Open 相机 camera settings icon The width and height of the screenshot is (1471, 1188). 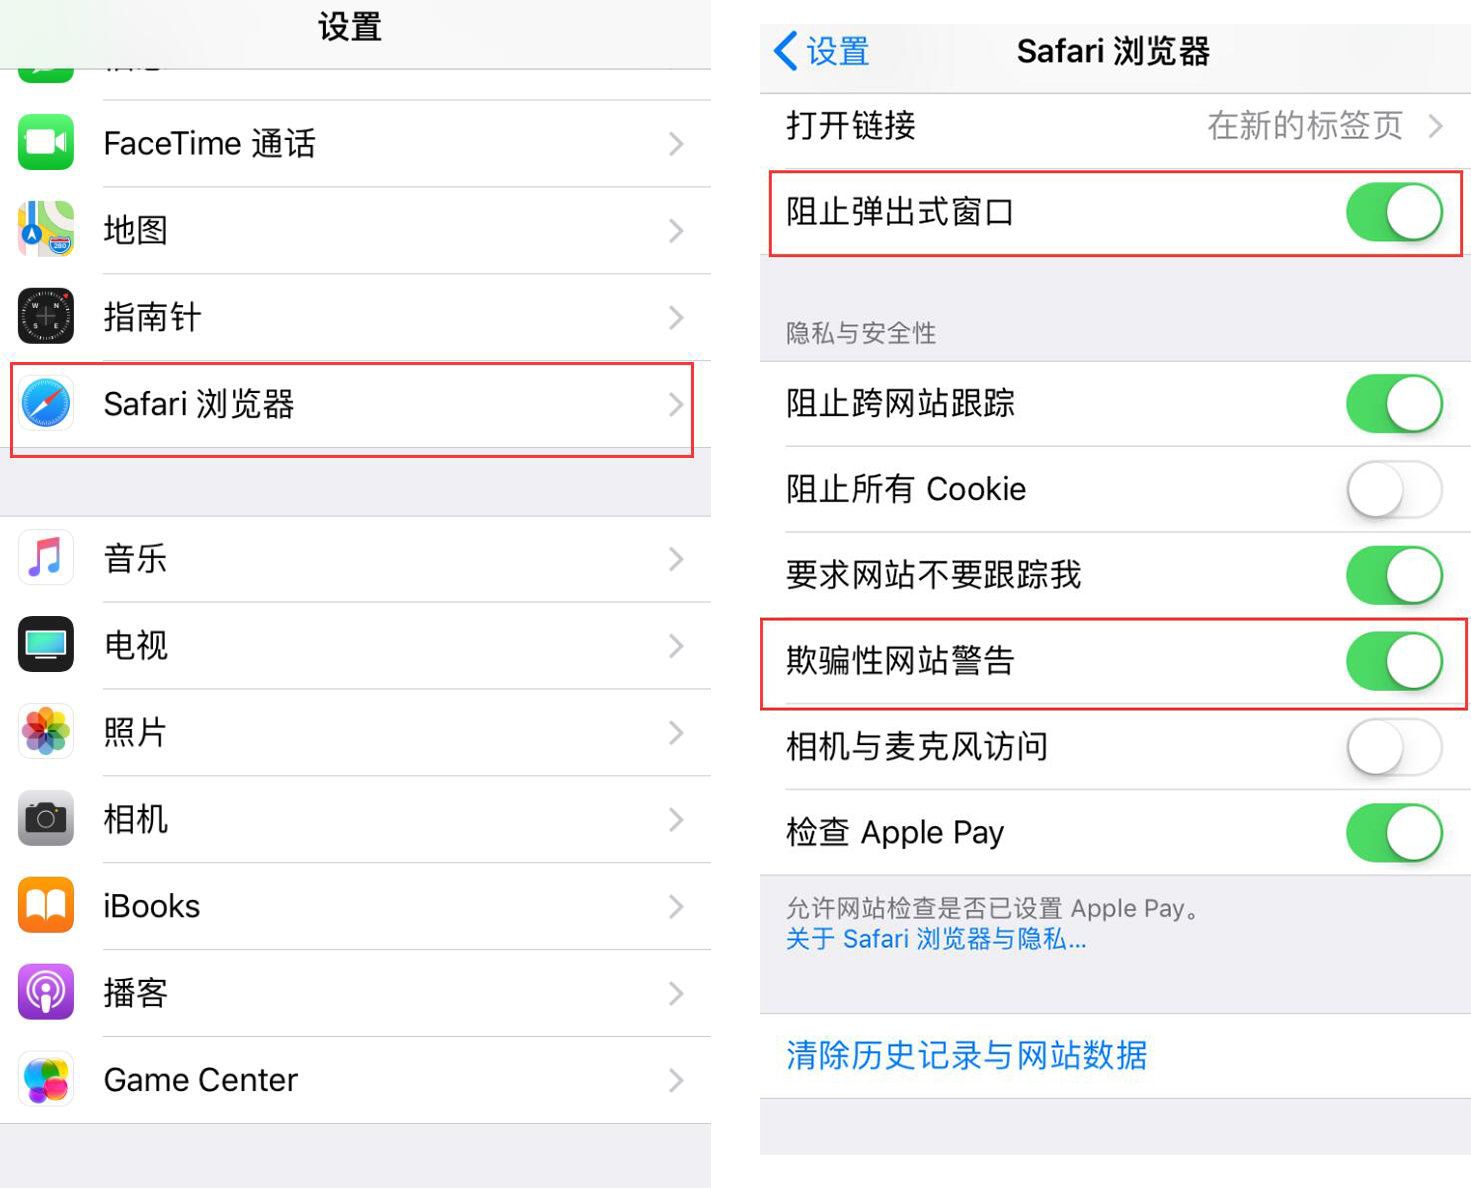click(45, 819)
